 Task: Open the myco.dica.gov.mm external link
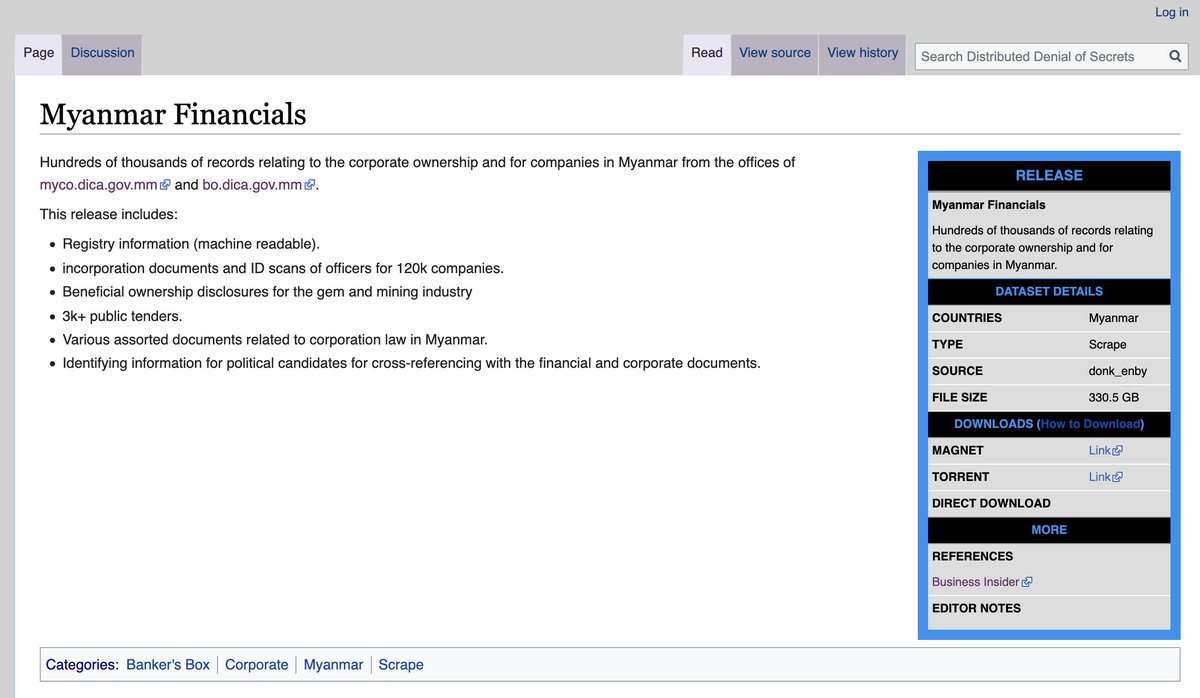coord(105,185)
